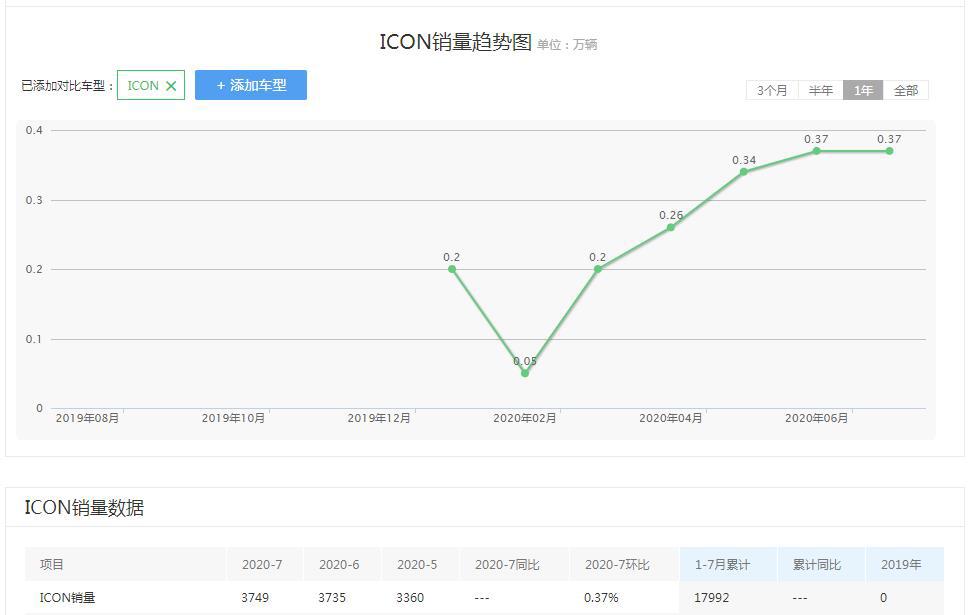Click the second 0.2 point near 2020年03月
971x615 pixels.
coord(598,269)
